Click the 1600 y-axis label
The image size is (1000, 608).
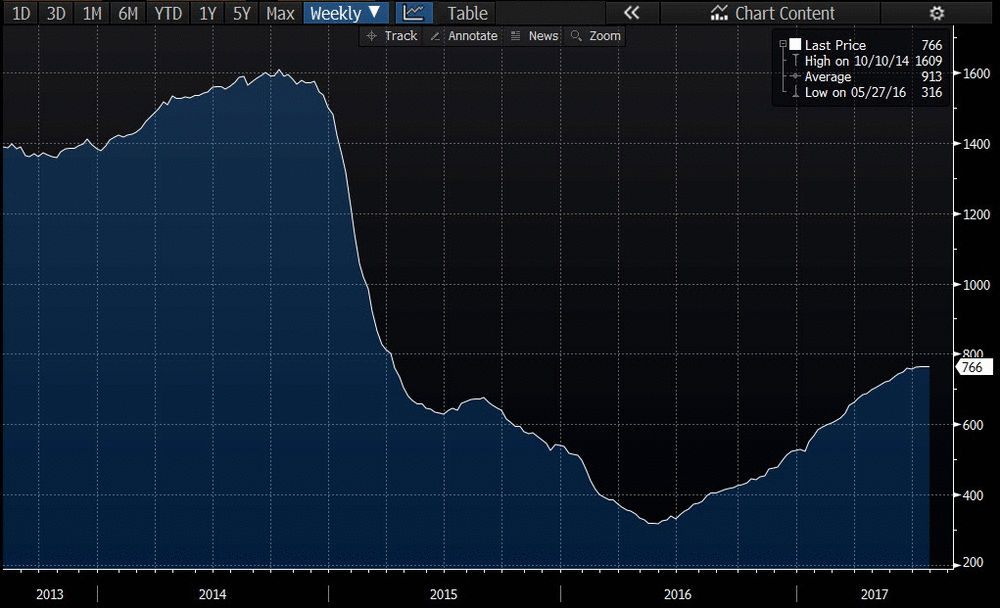[x=976, y=73]
